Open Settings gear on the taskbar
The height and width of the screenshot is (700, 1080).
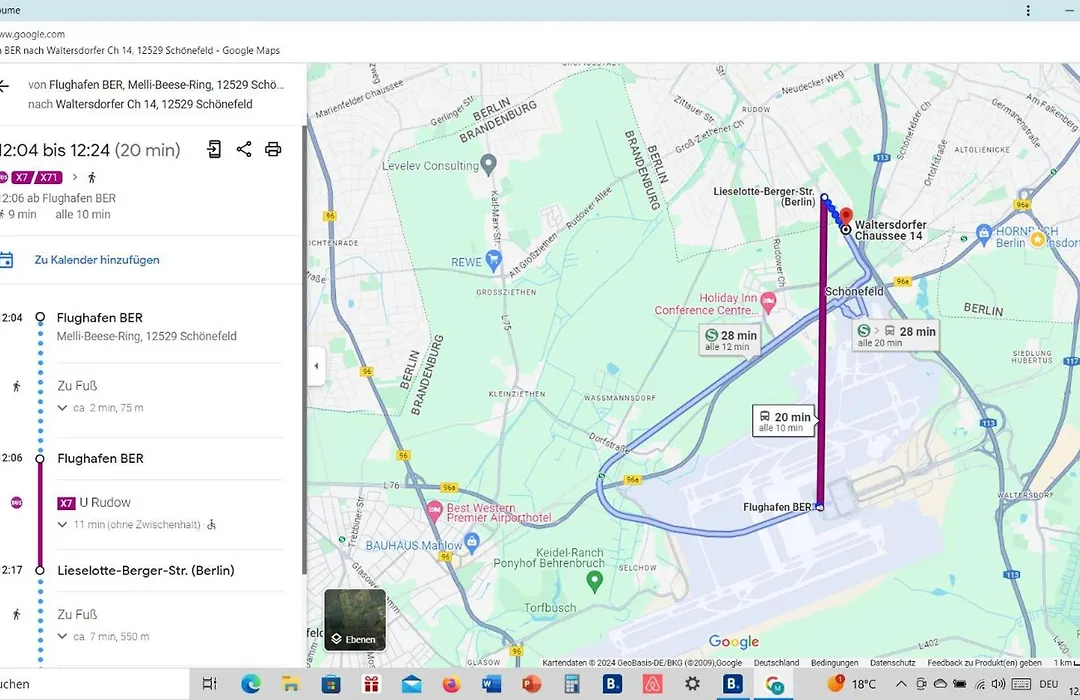click(x=692, y=684)
